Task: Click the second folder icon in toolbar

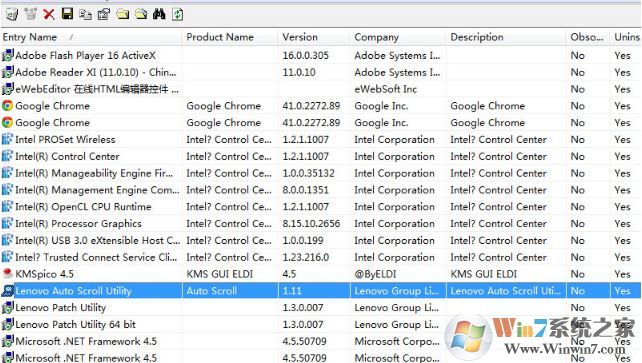Action: (x=141, y=14)
